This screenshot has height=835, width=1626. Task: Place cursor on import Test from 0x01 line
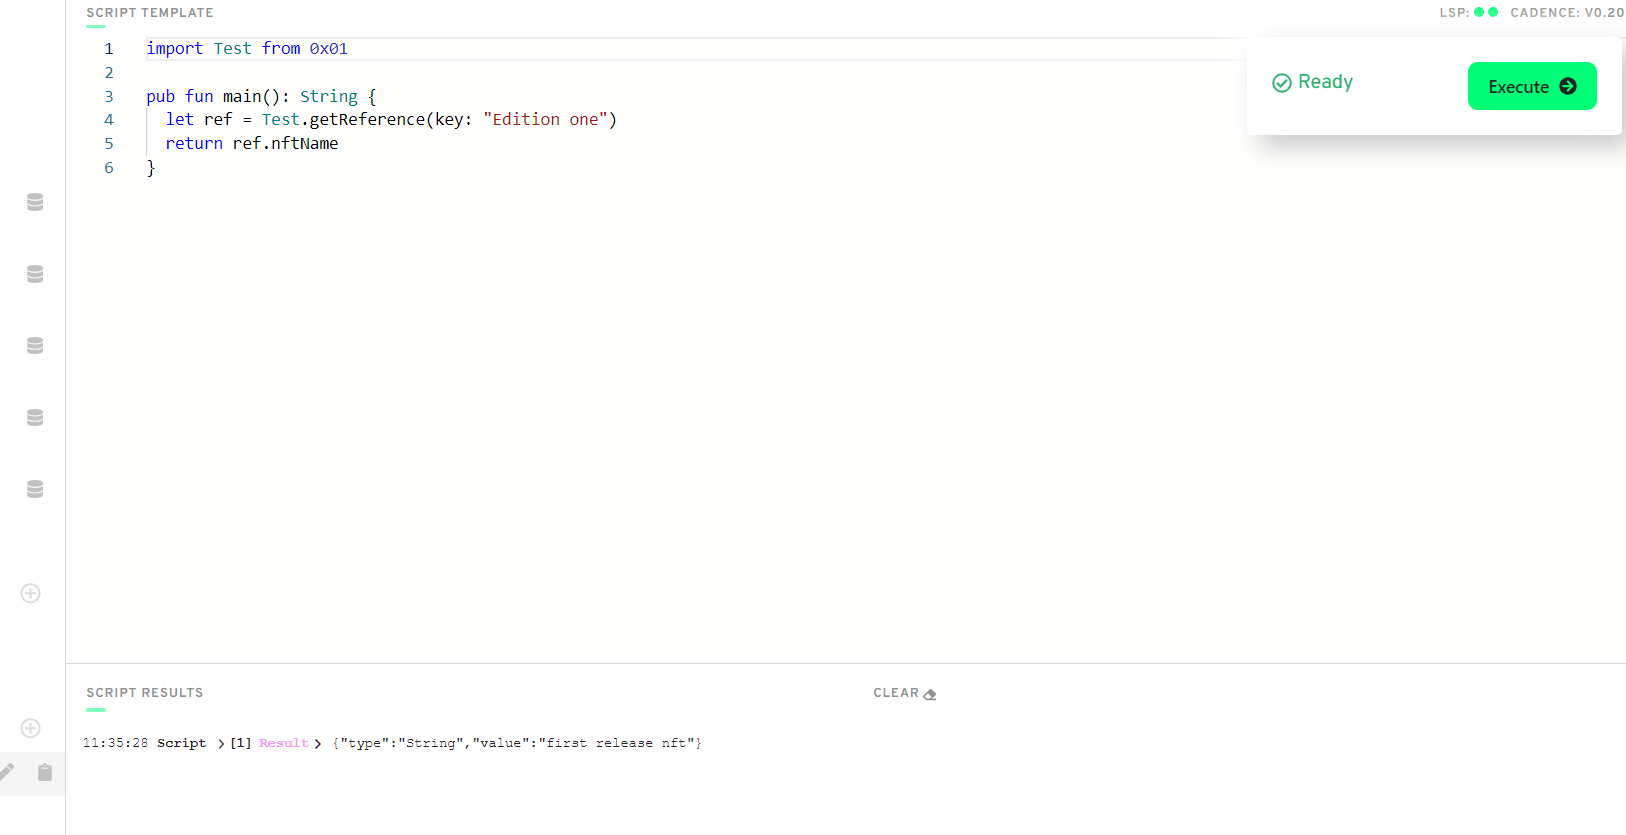point(247,48)
